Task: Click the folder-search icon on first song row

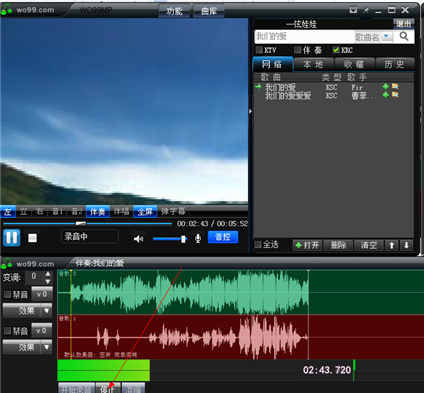Action: pos(395,87)
